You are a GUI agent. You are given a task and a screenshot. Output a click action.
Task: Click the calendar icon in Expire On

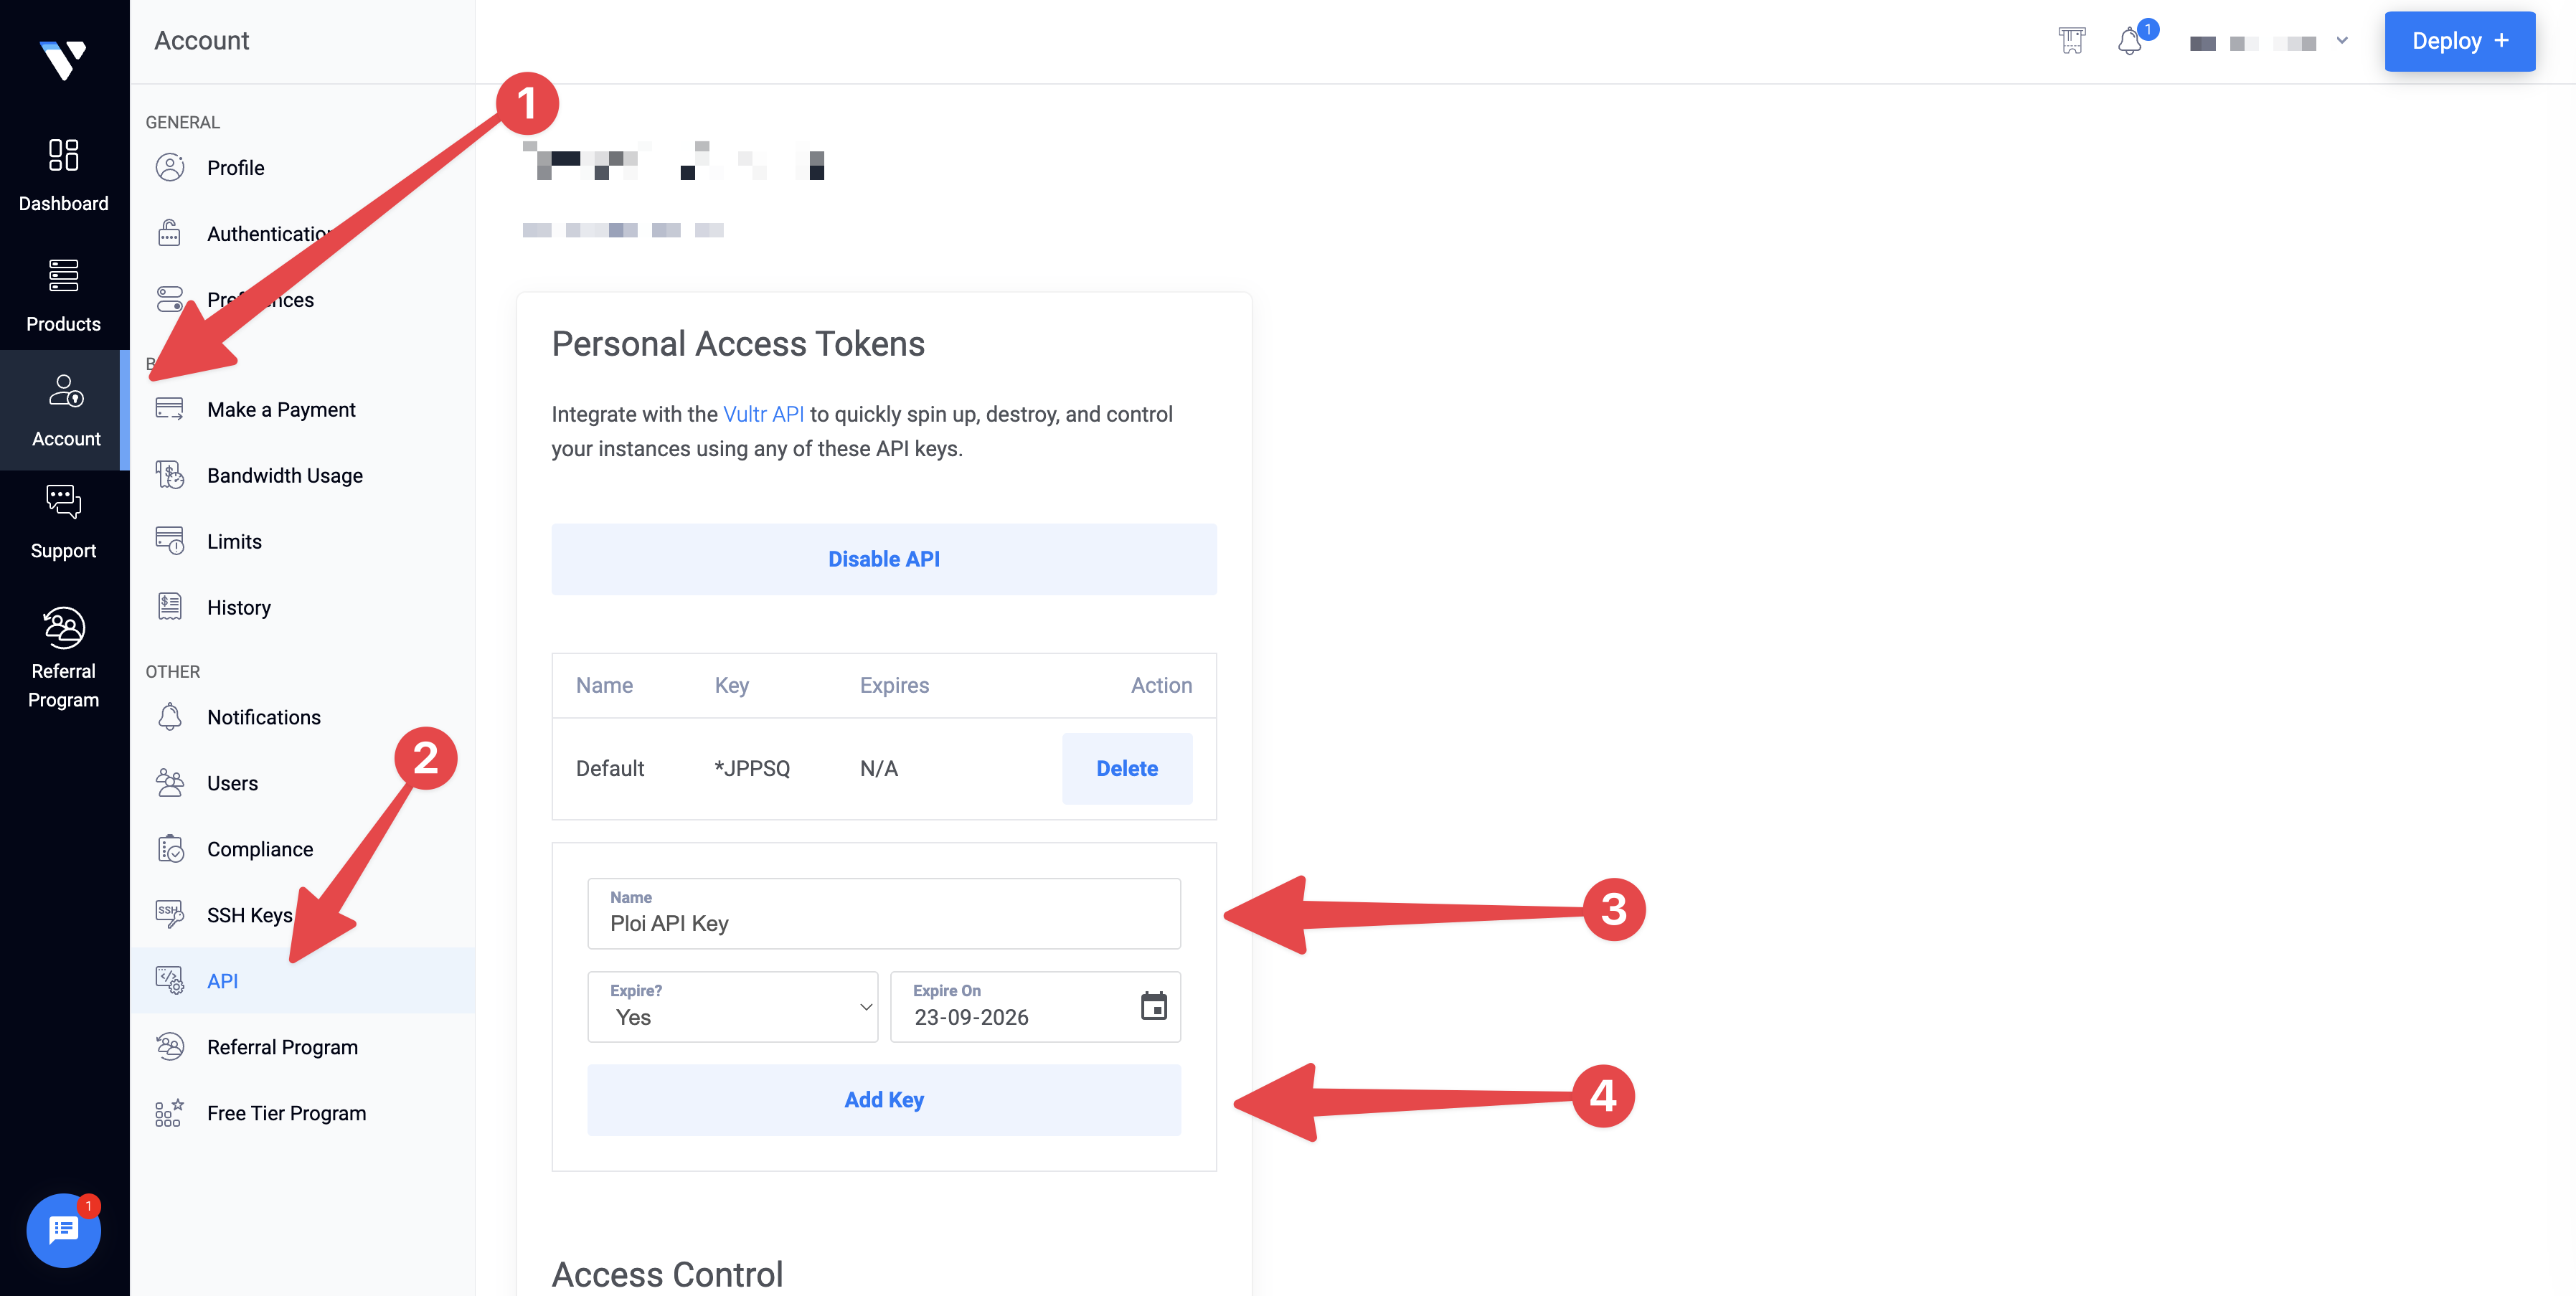[1153, 1006]
